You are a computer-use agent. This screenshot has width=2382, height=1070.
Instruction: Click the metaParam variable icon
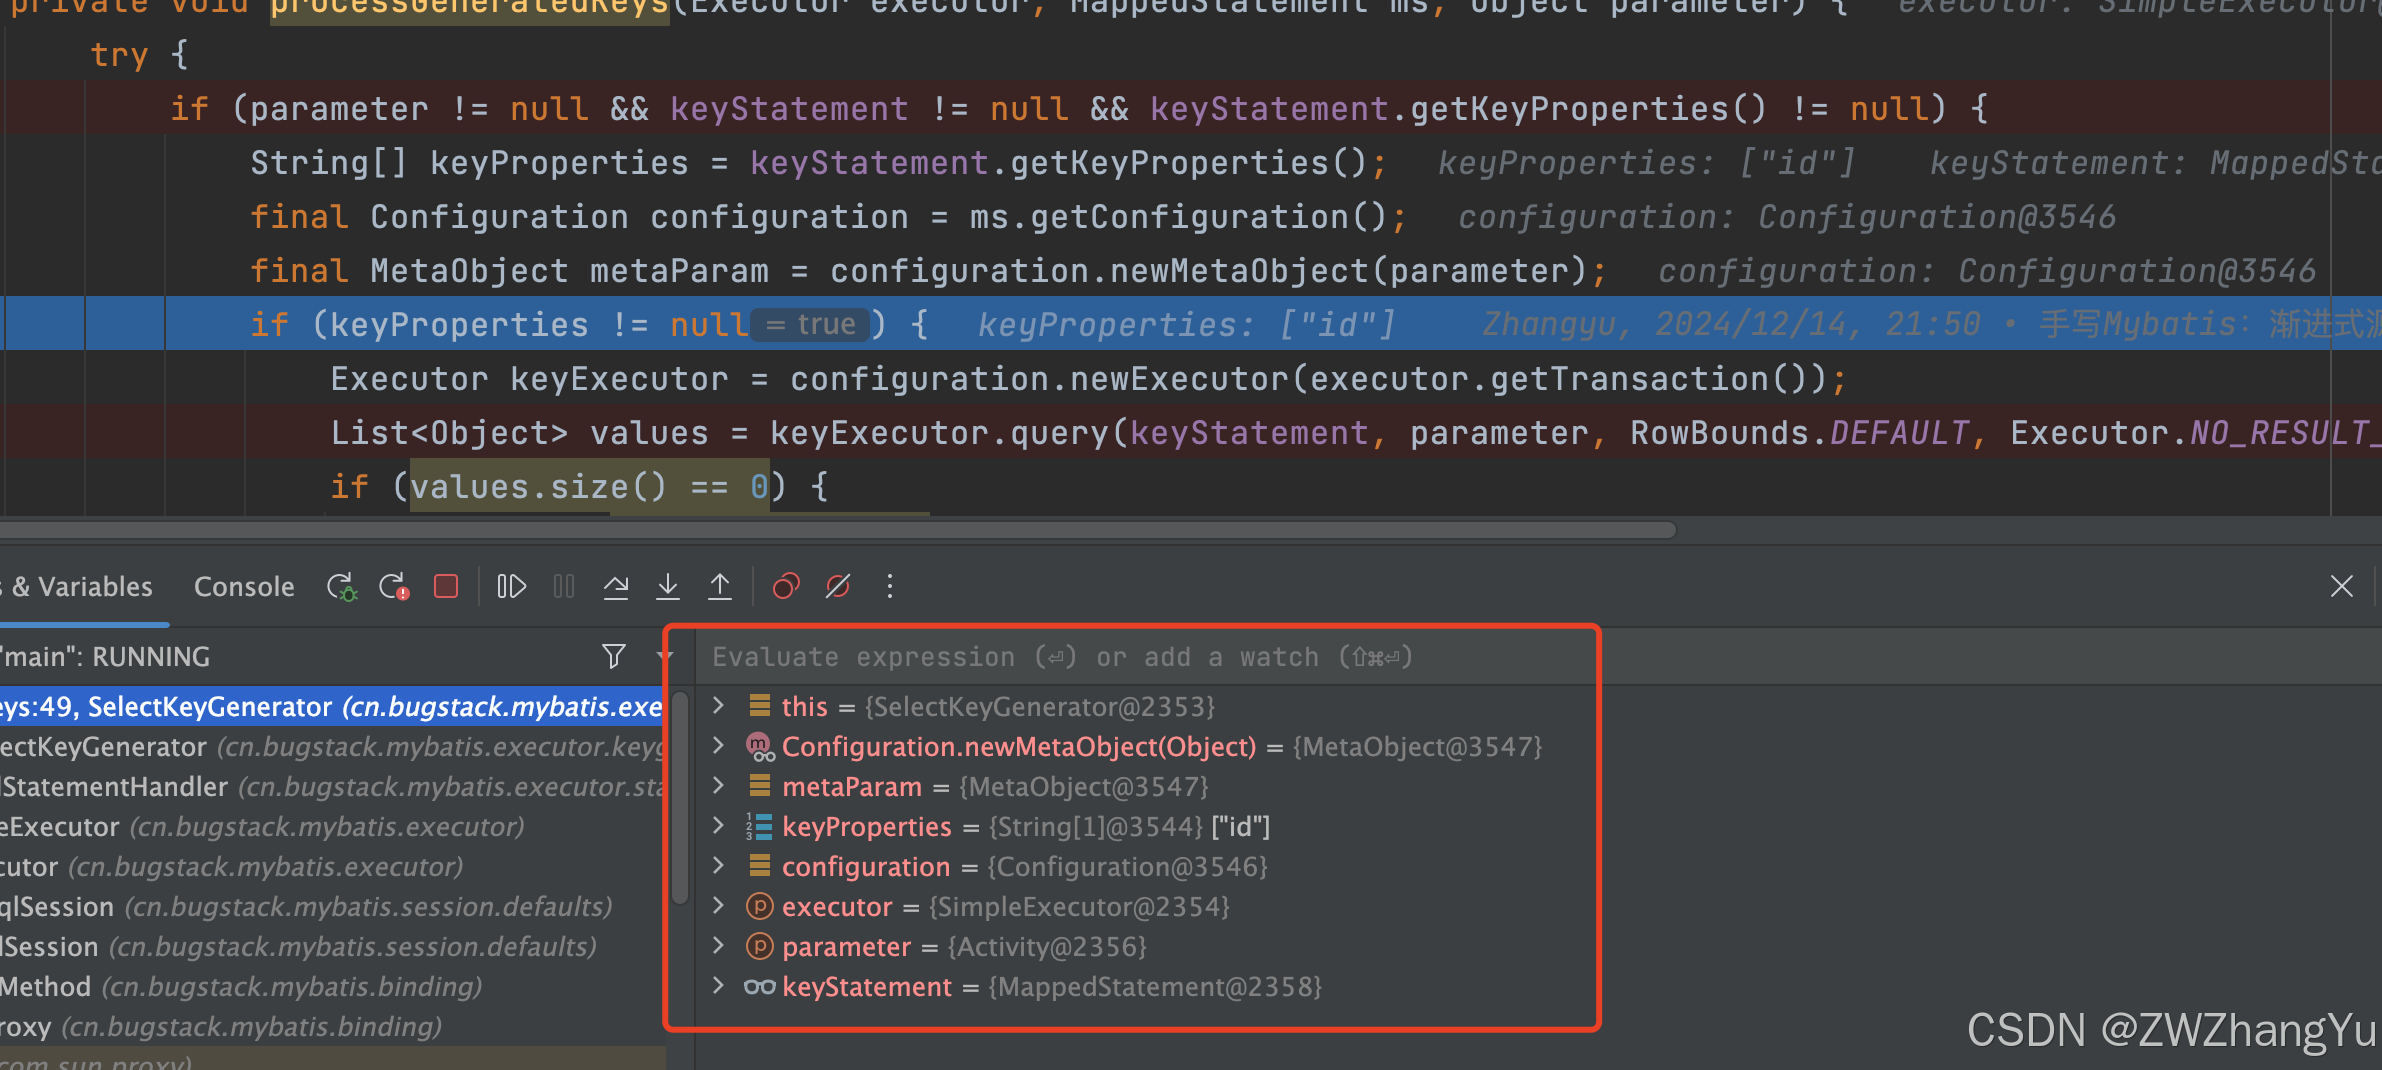(760, 786)
